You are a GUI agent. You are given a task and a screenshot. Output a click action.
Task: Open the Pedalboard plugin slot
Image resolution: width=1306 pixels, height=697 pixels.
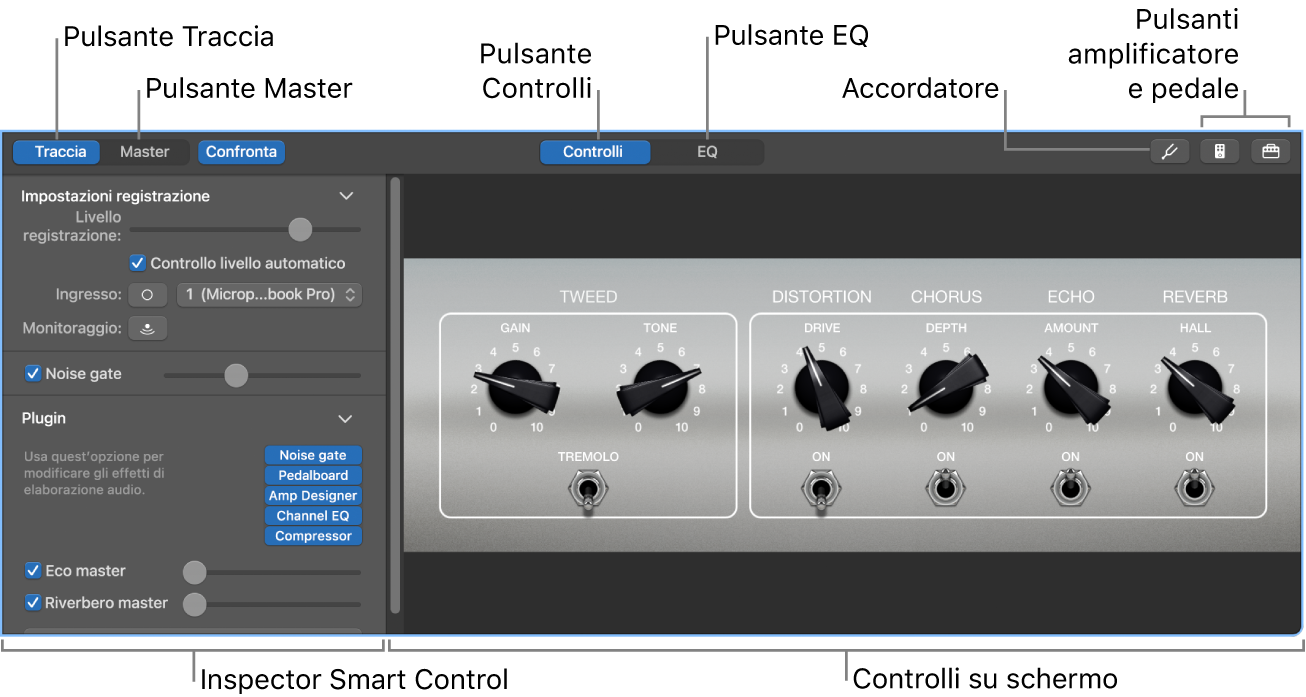(313, 476)
